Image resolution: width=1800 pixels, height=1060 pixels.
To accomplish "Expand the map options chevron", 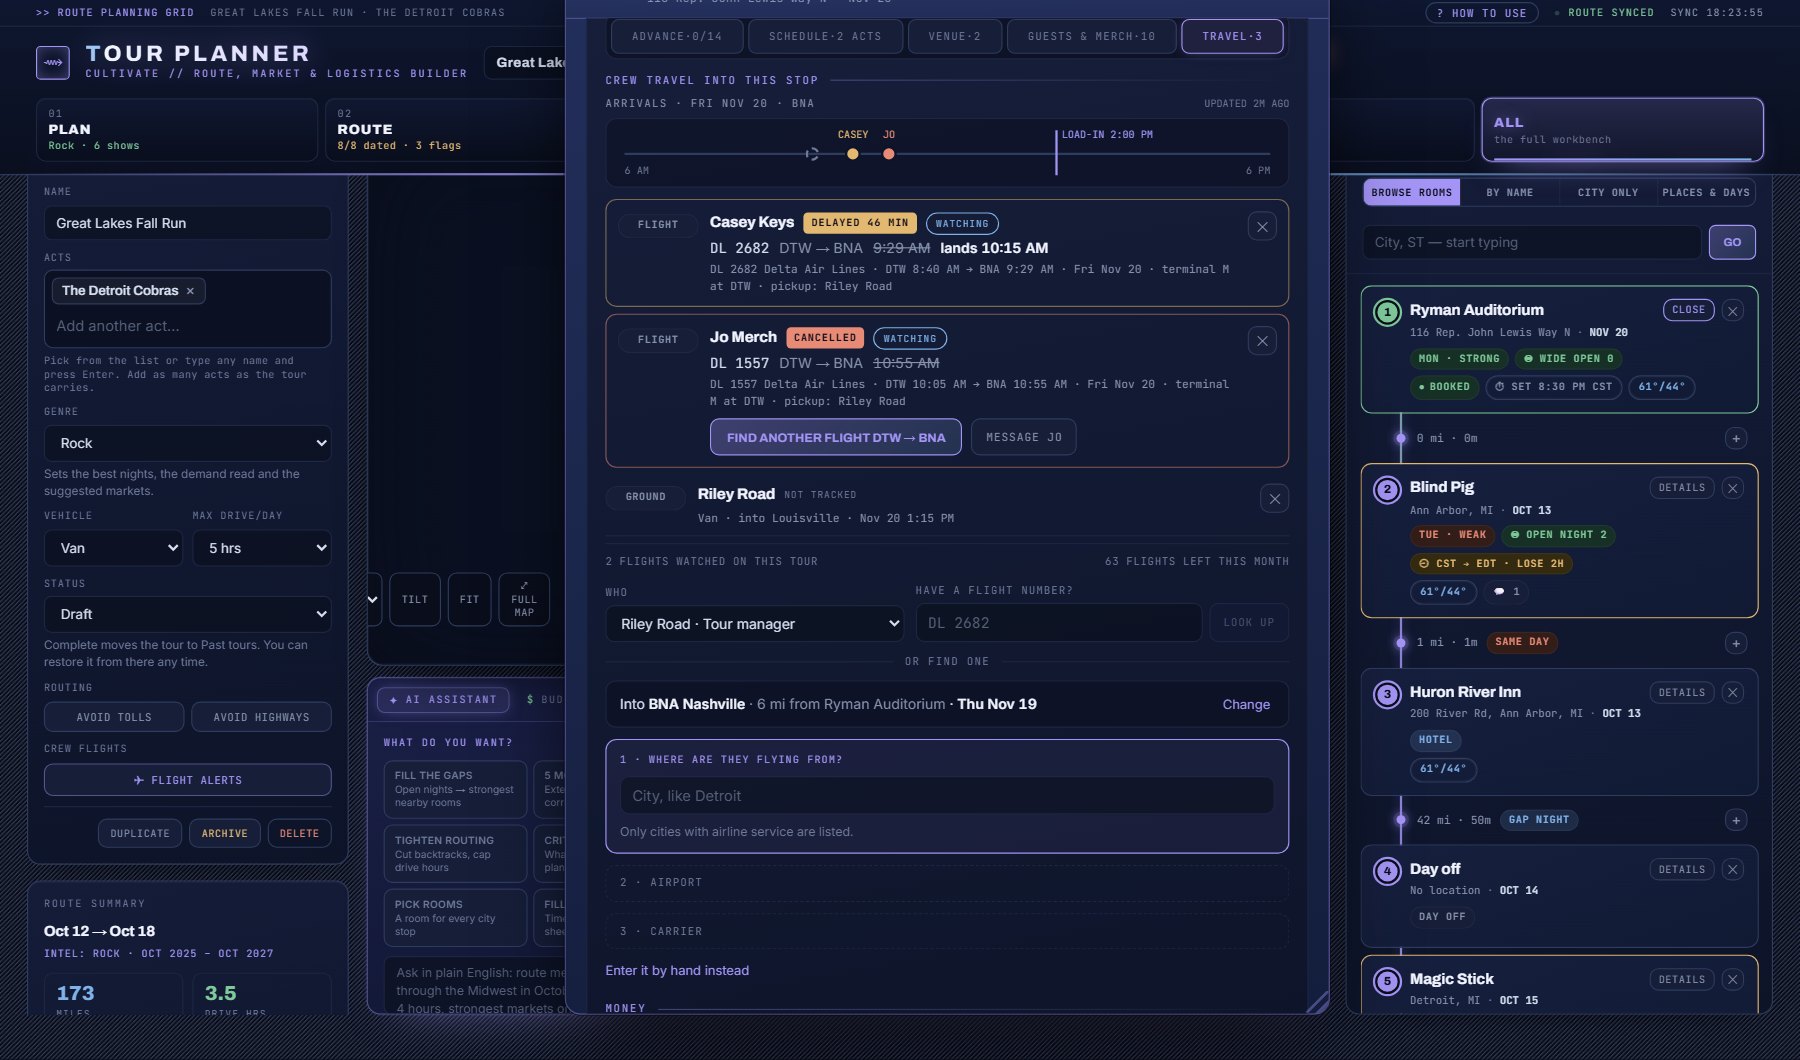I will [x=373, y=599].
